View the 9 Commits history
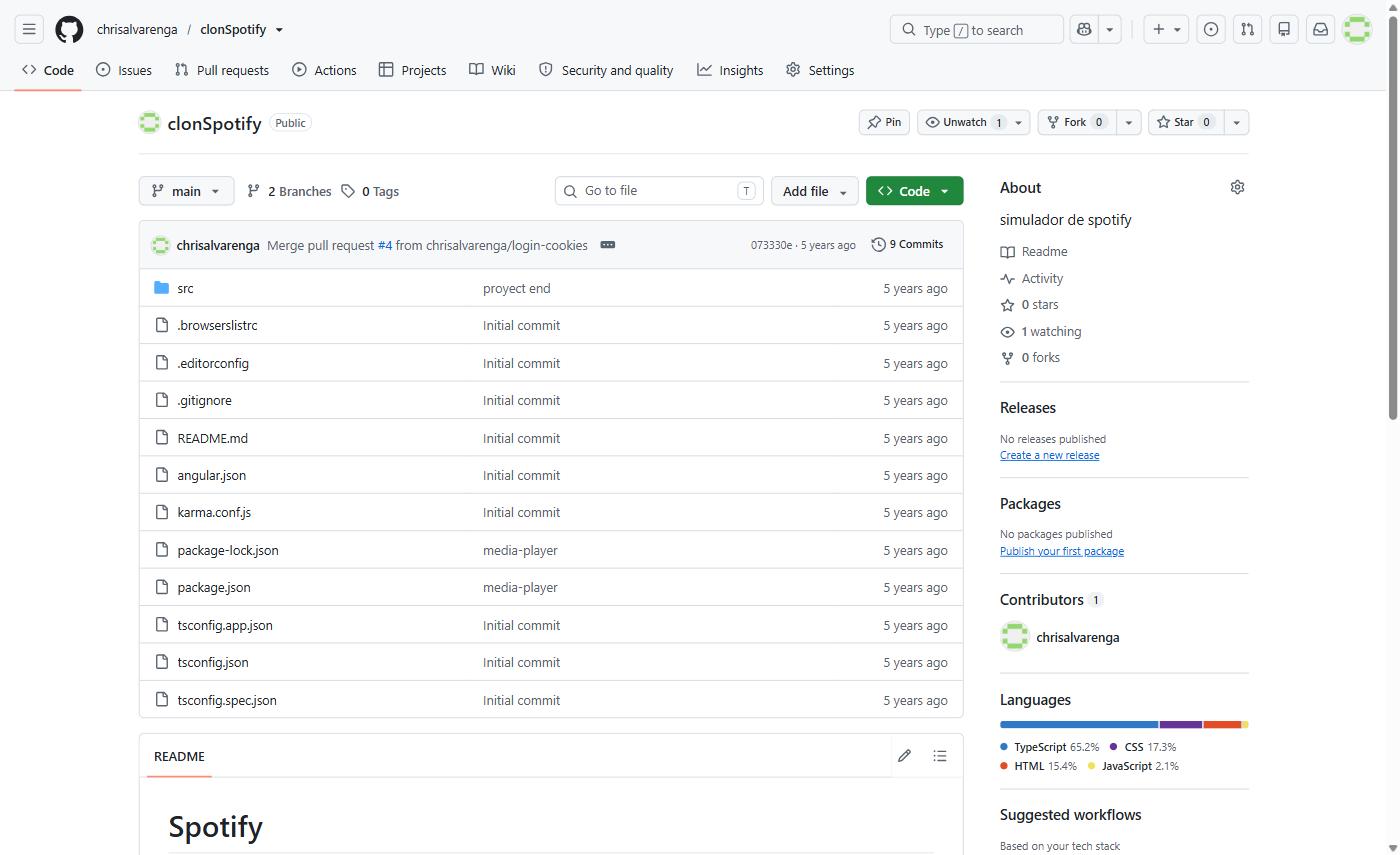This screenshot has height=855, width=1400. pos(907,244)
